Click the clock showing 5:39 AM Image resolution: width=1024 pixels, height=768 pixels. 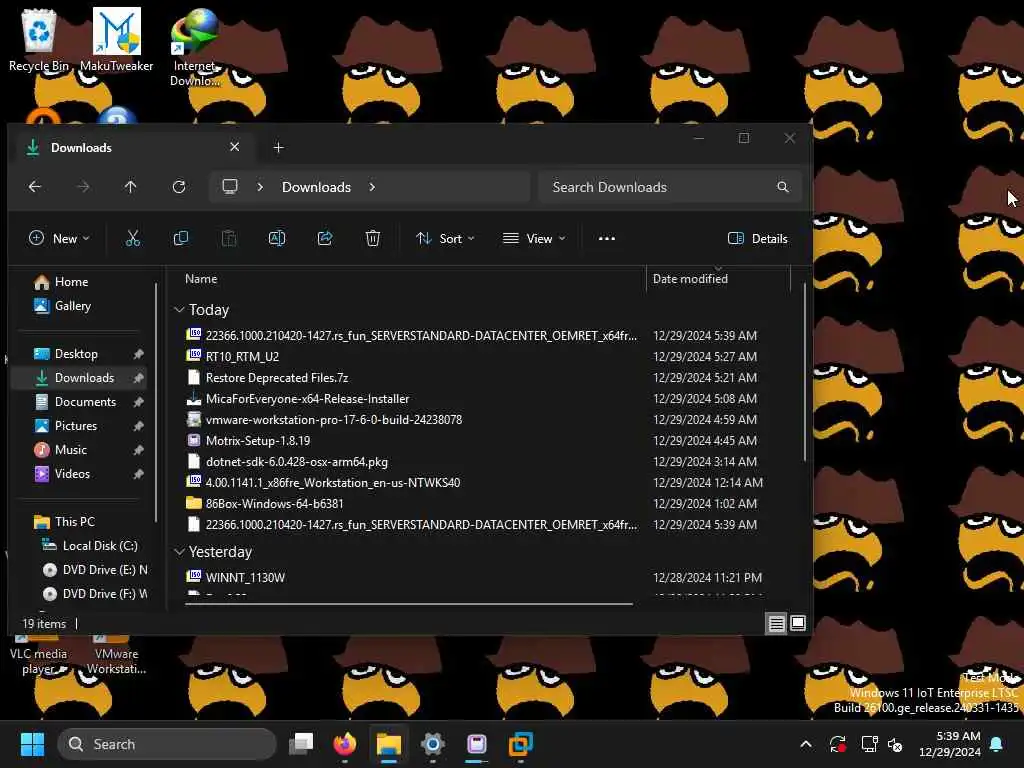point(958,736)
